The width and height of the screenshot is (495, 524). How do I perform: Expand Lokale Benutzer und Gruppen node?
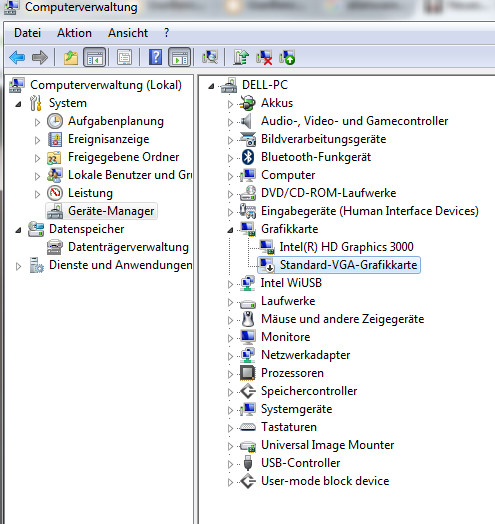point(37,176)
